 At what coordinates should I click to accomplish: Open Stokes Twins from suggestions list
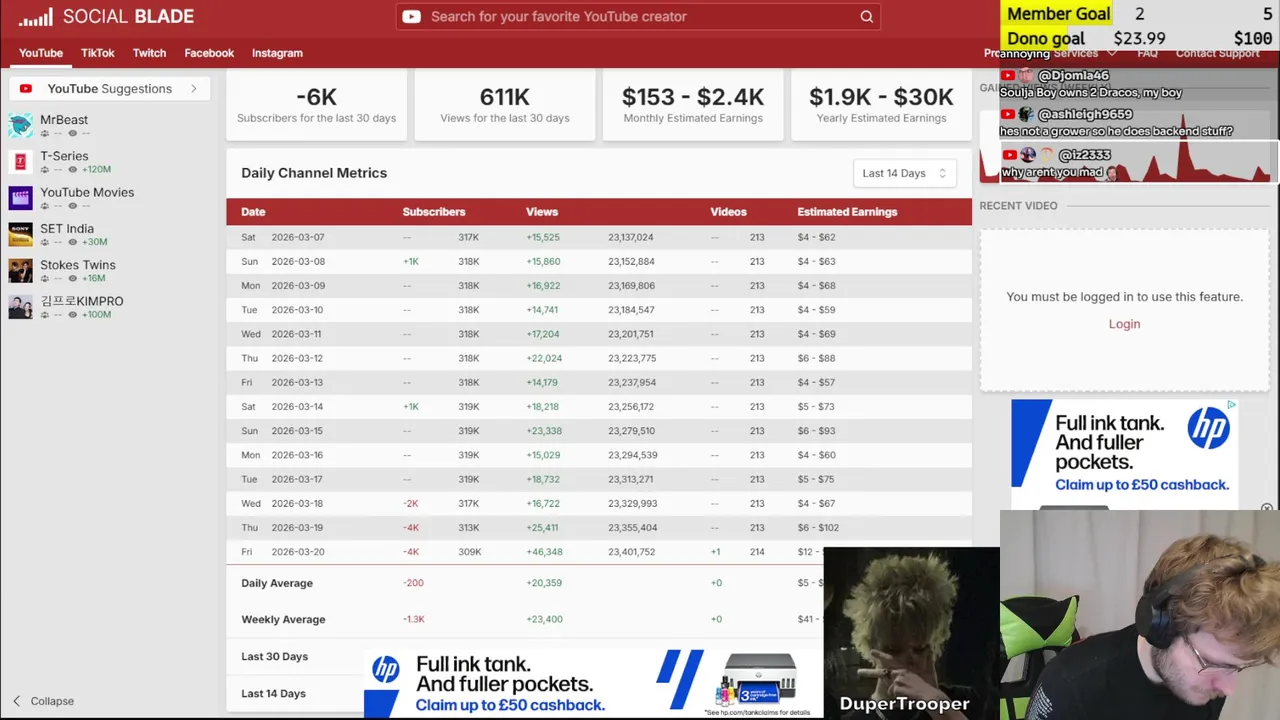pyautogui.click(x=78, y=265)
